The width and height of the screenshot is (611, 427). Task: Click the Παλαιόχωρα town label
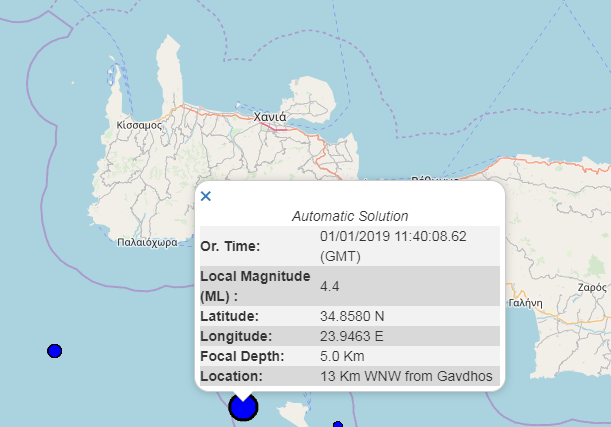pos(147,242)
